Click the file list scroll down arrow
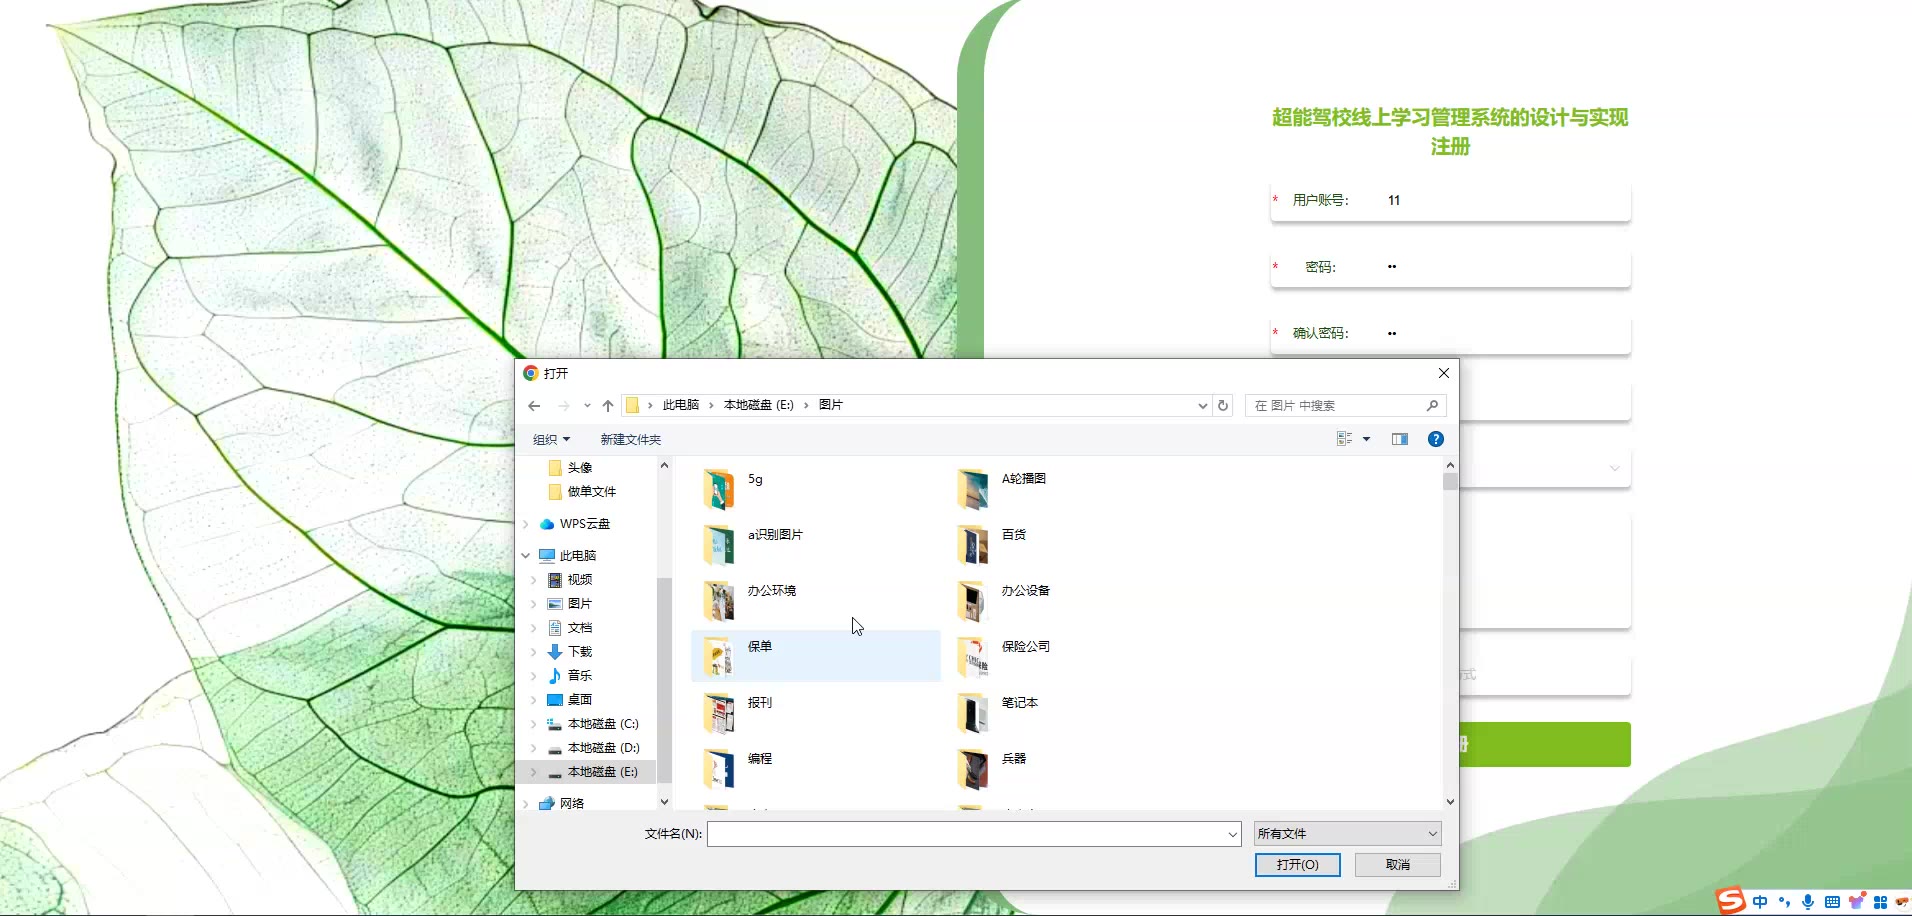This screenshot has height=916, width=1912. tap(1450, 802)
